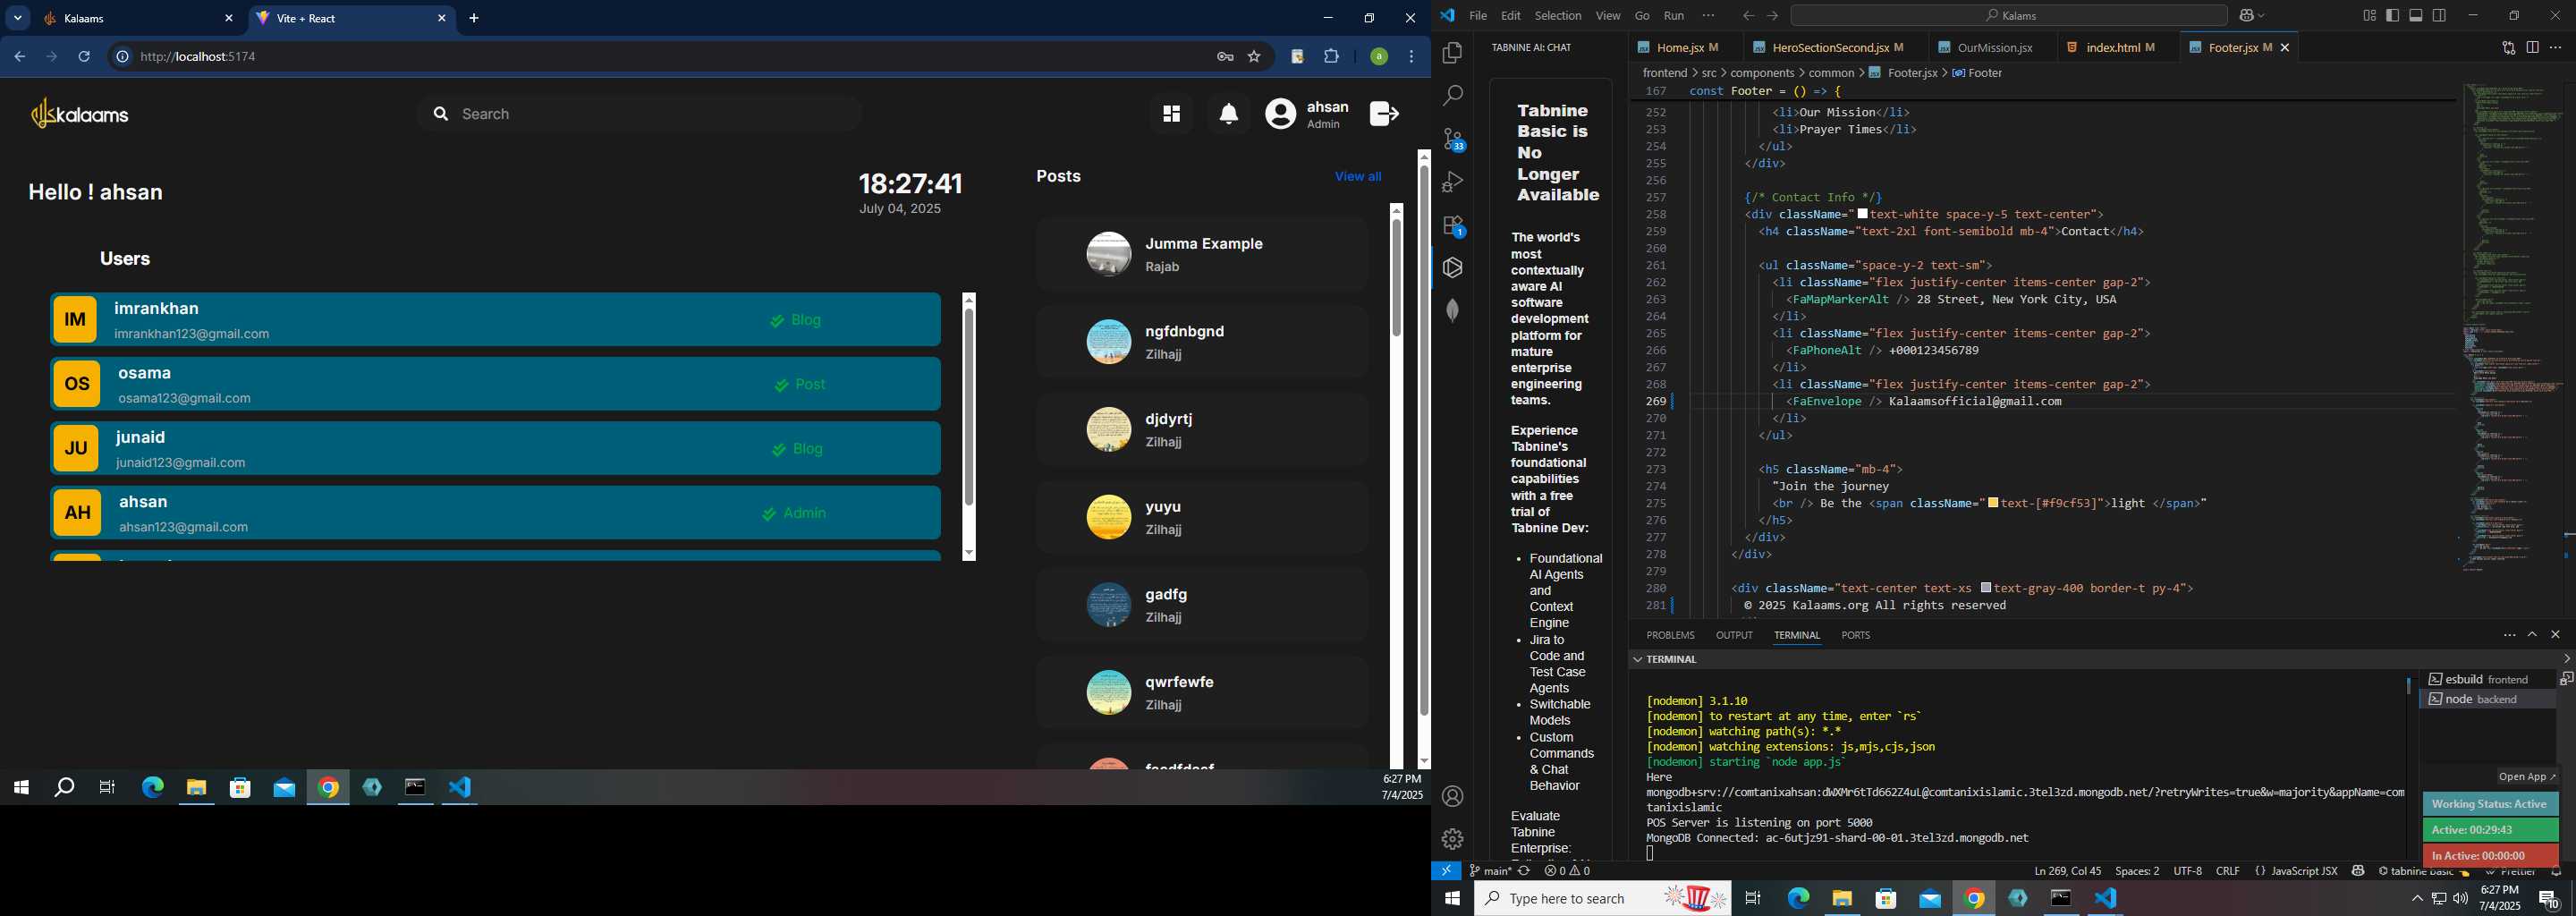
Task: Open the Accounts icon in VS Code
Action: tap(1453, 797)
